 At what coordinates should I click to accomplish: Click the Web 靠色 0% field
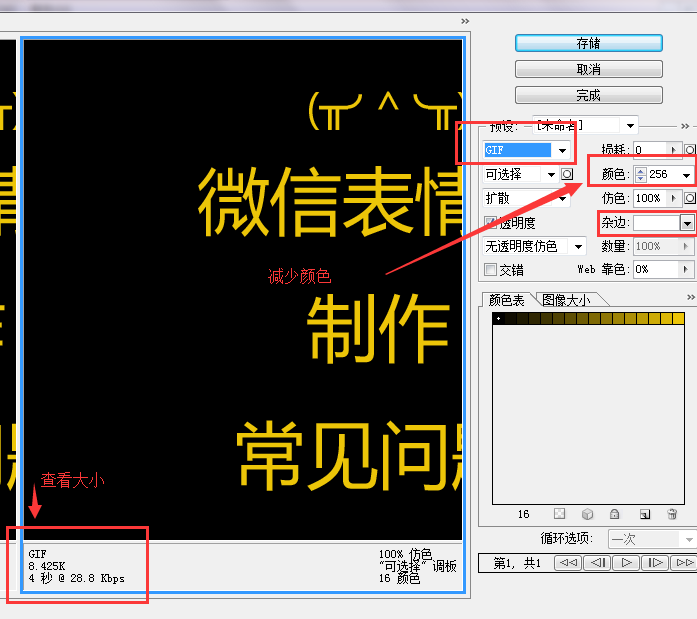656,269
